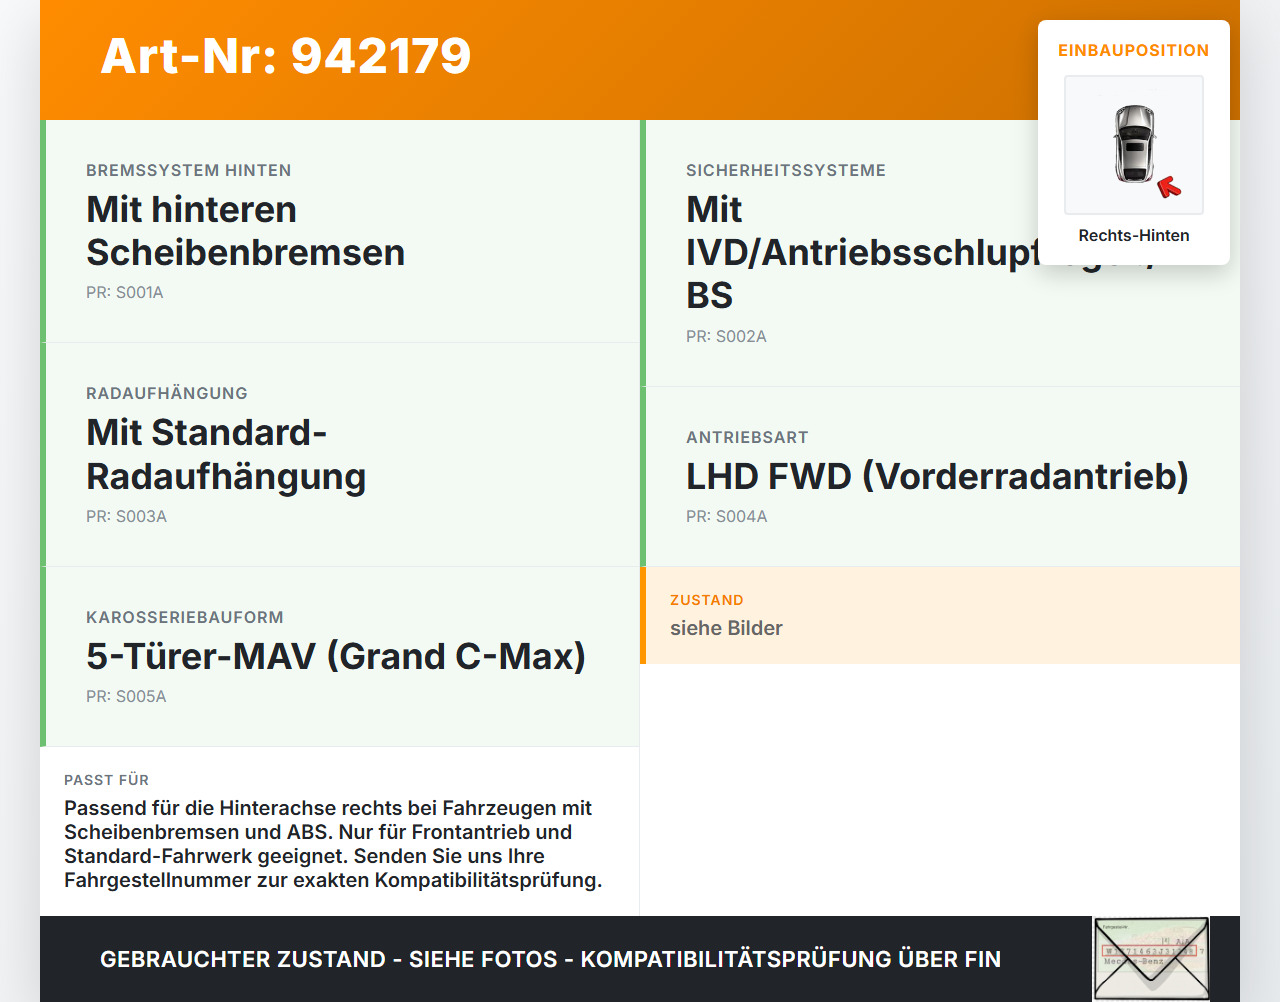The width and height of the screenshot is (1280, 1002).
Task: Click the SICHERHEITSSYSTEME label
Action: tap(786, 171)
